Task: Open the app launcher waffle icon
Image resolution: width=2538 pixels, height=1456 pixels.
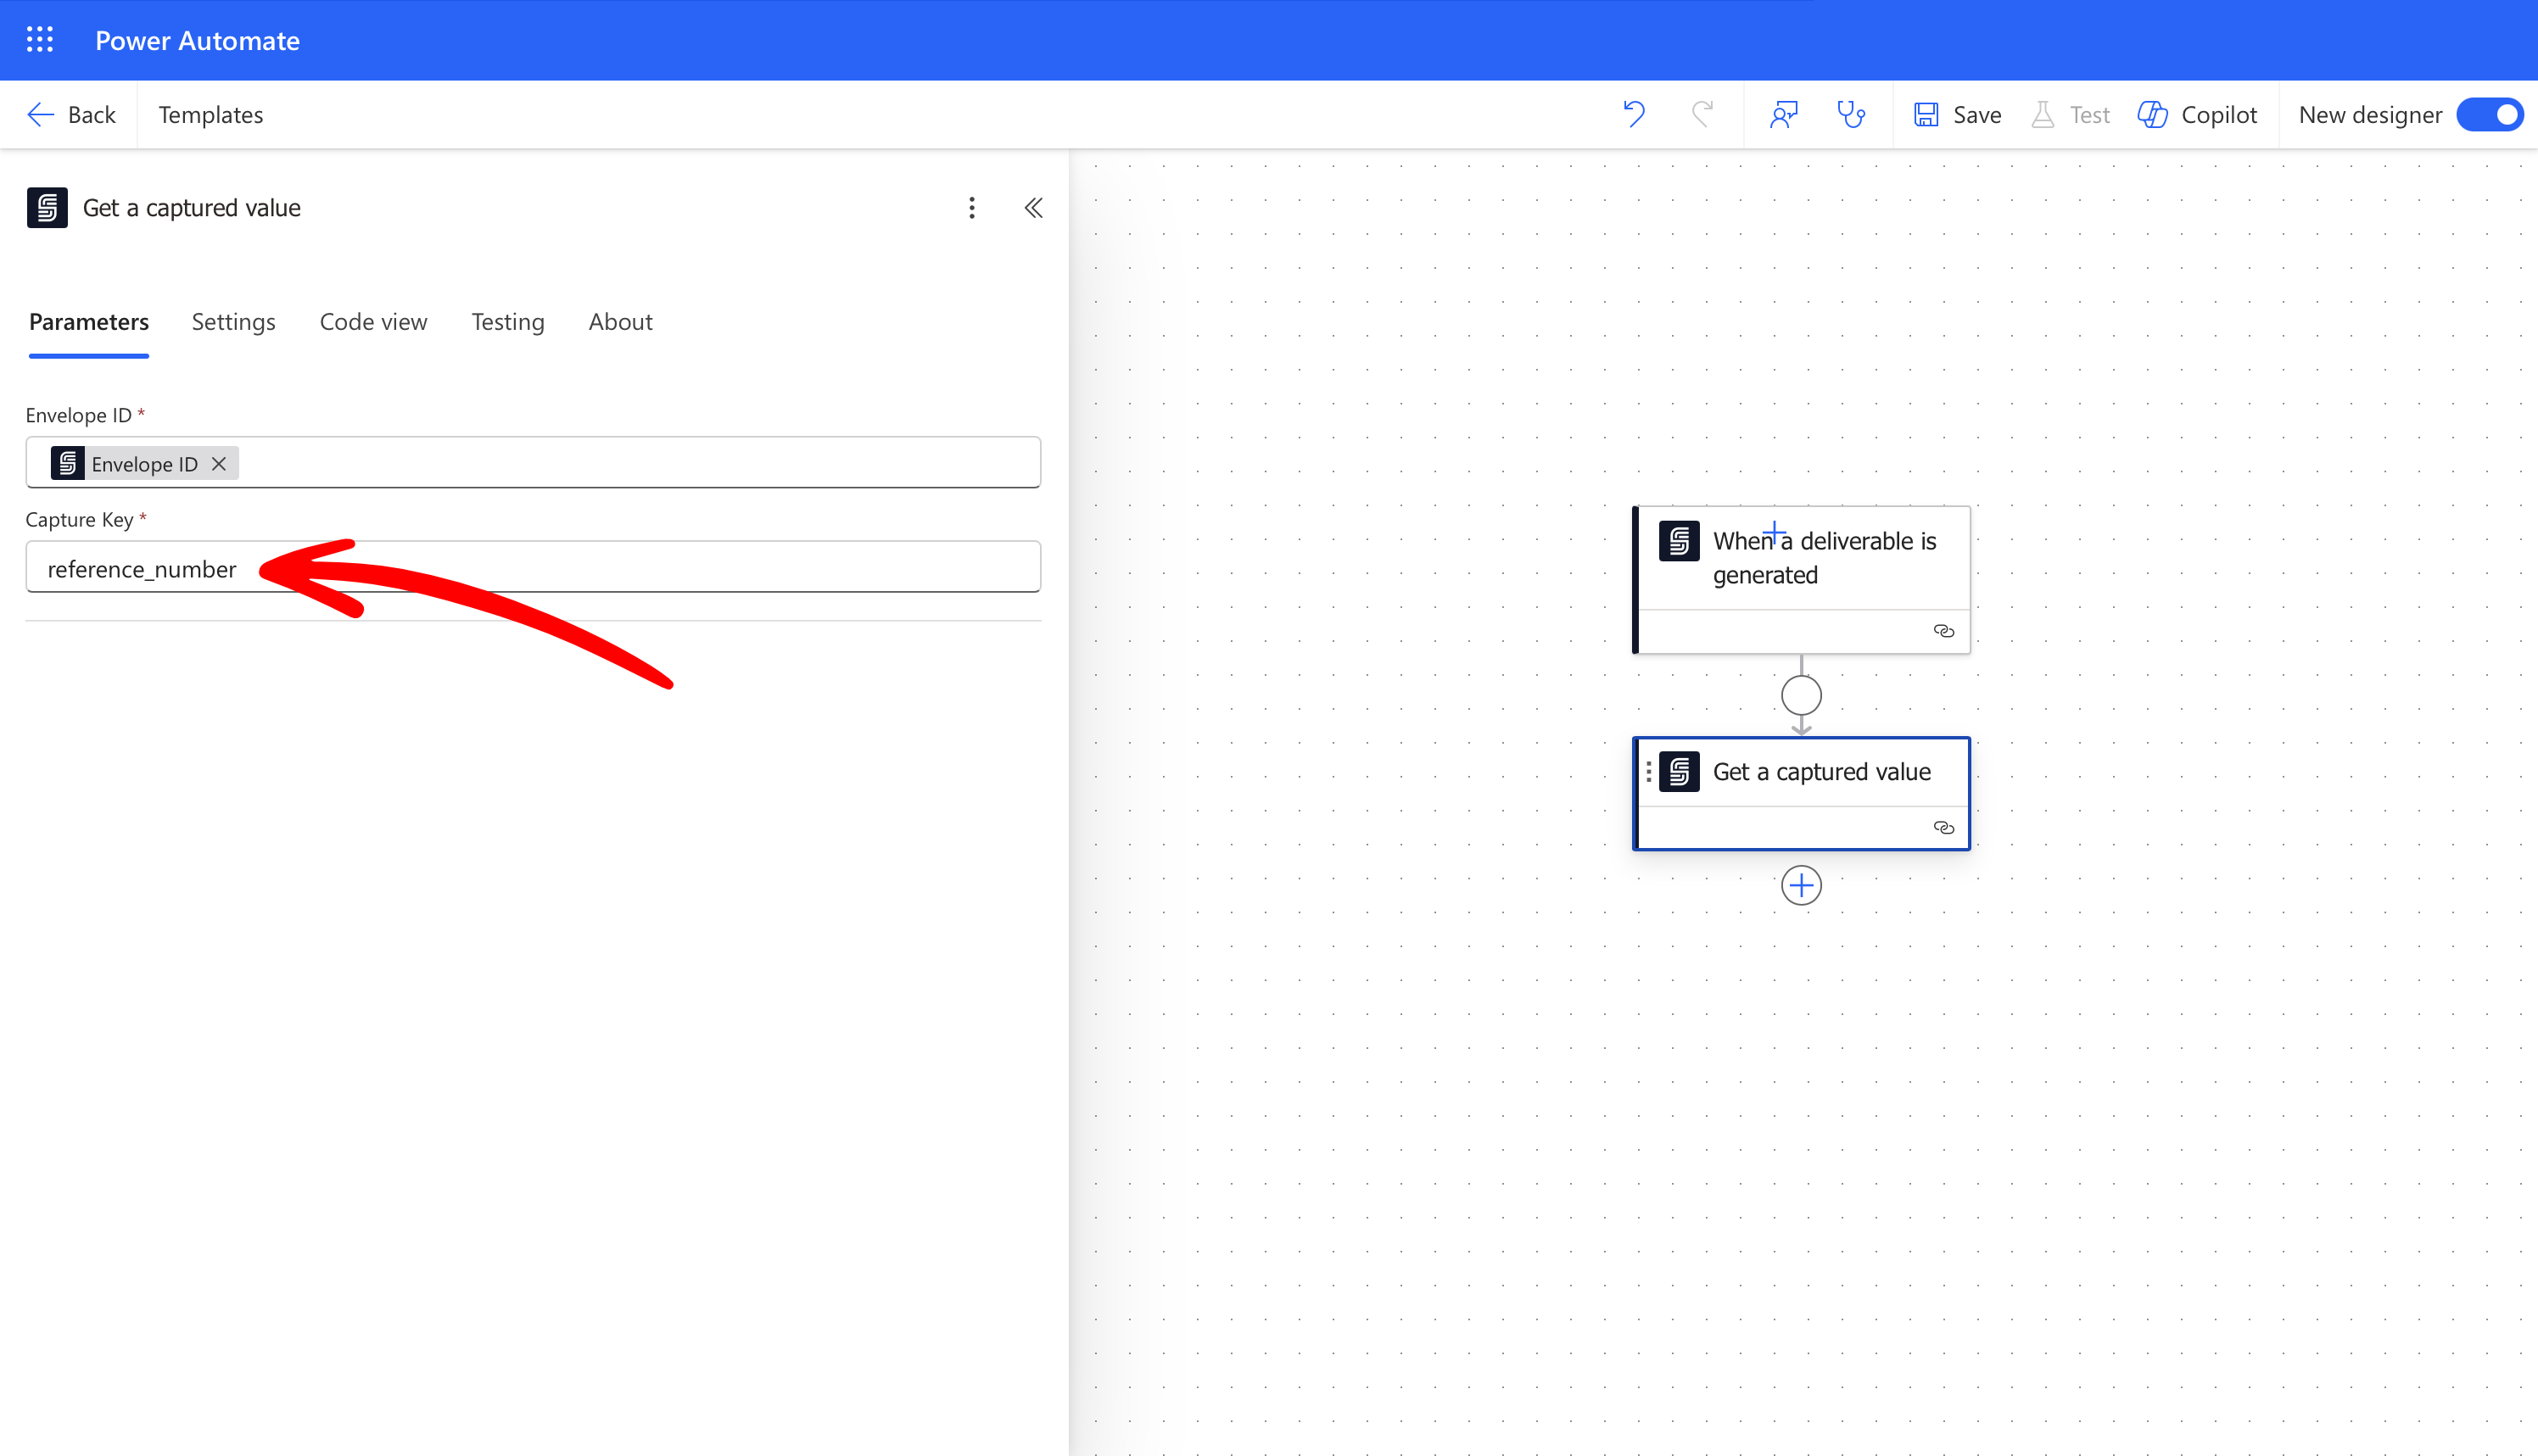Action: click(x=40, y=40)
